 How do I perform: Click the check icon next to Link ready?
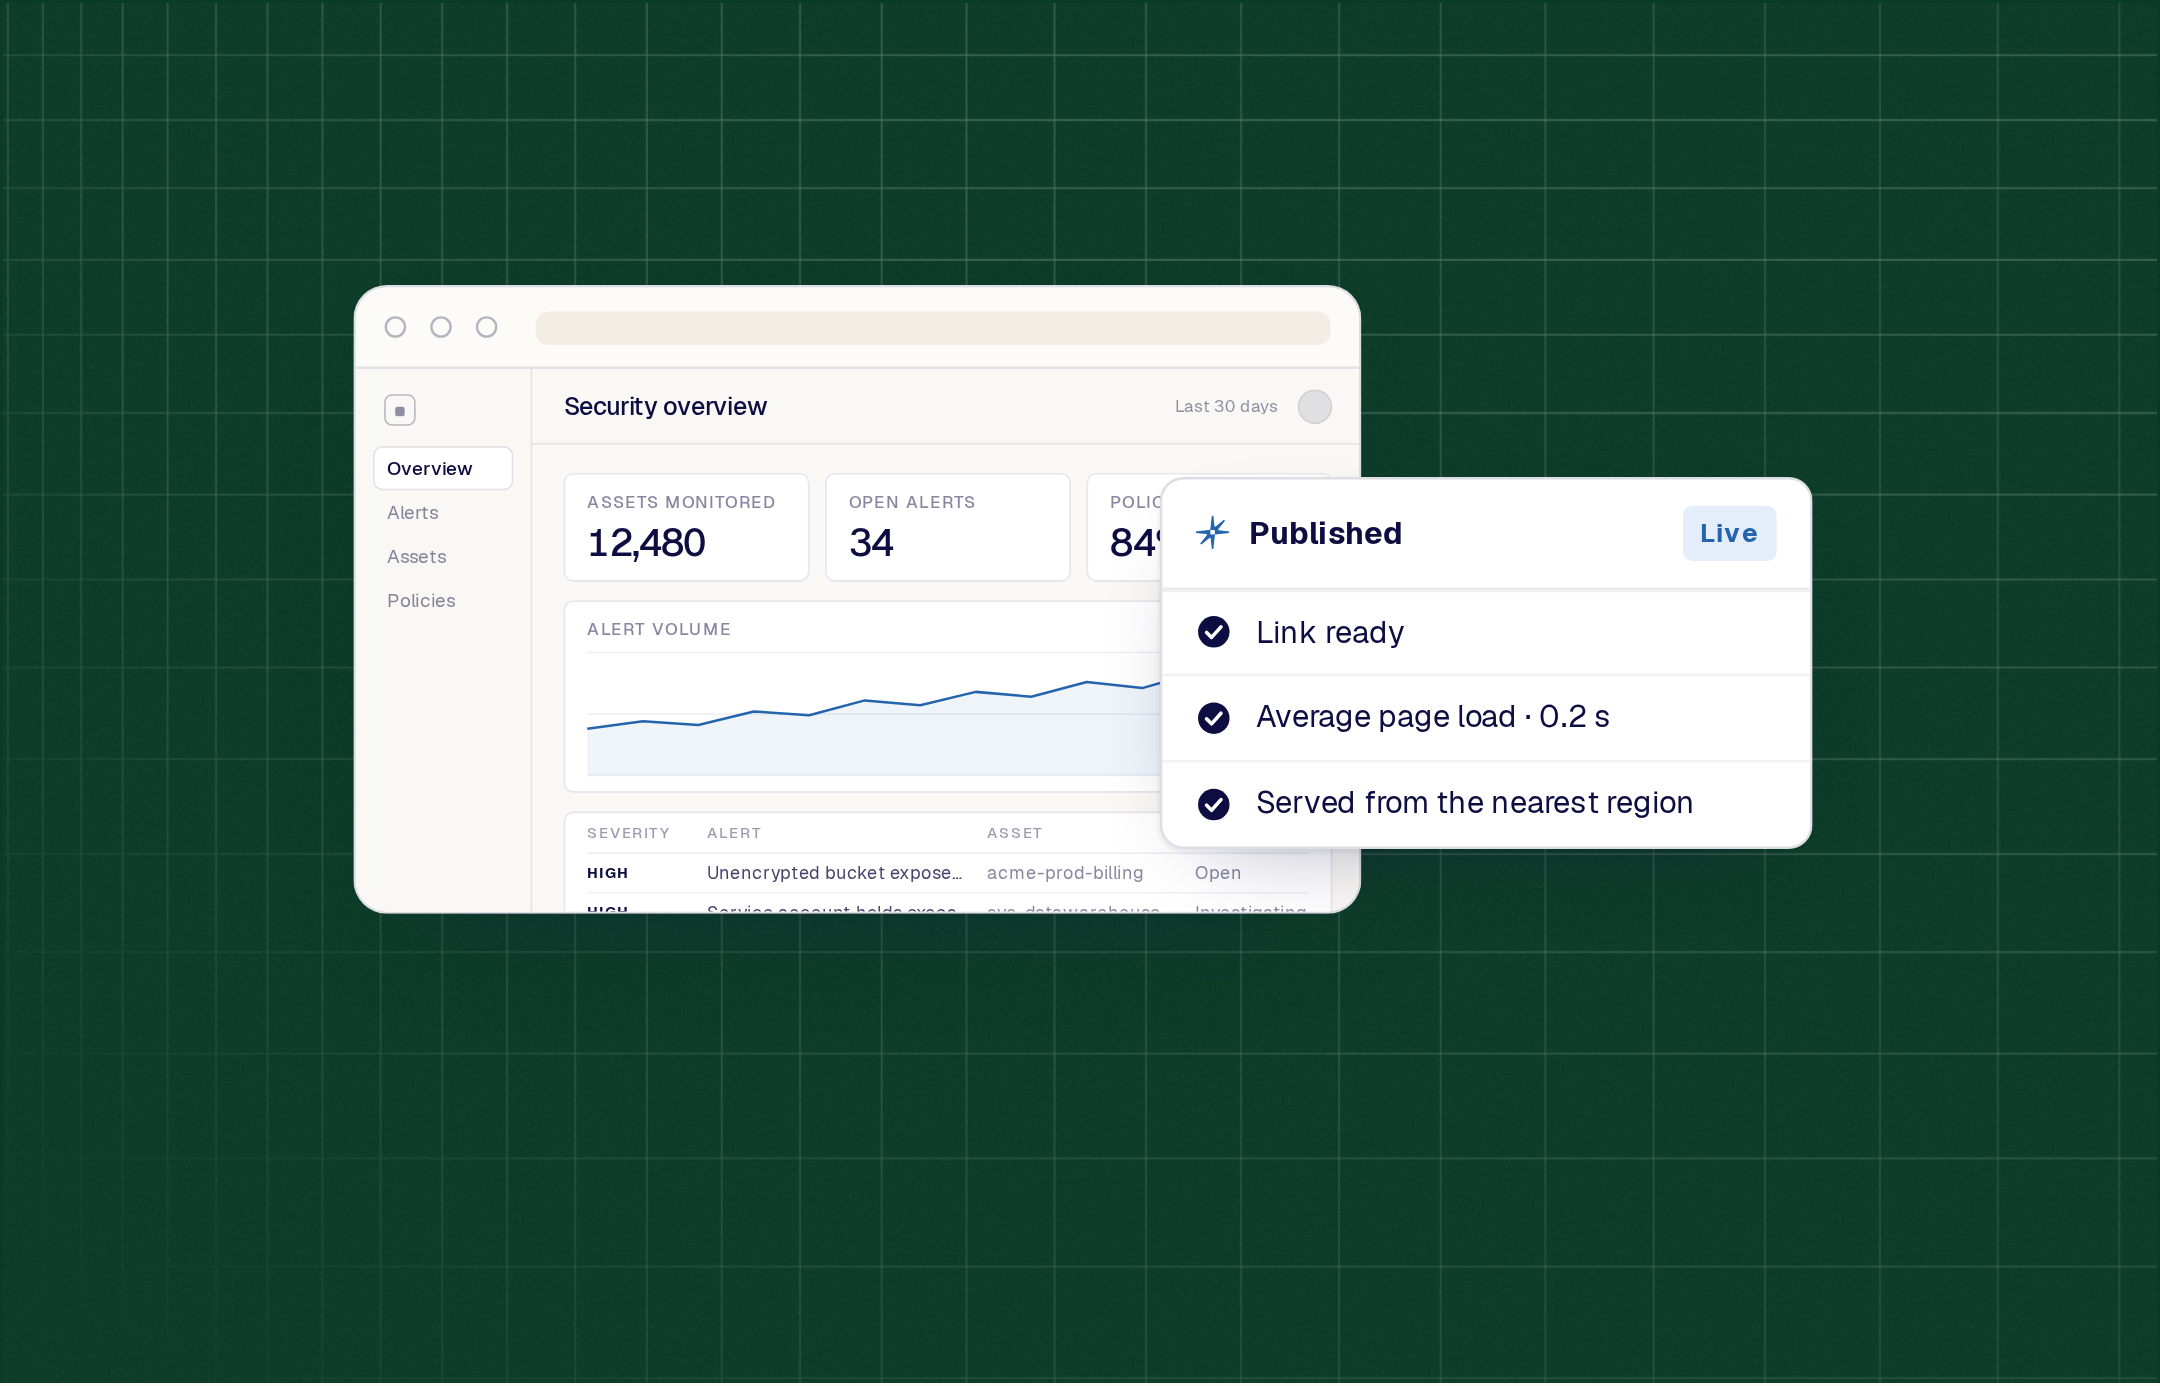click(1214, 632)
